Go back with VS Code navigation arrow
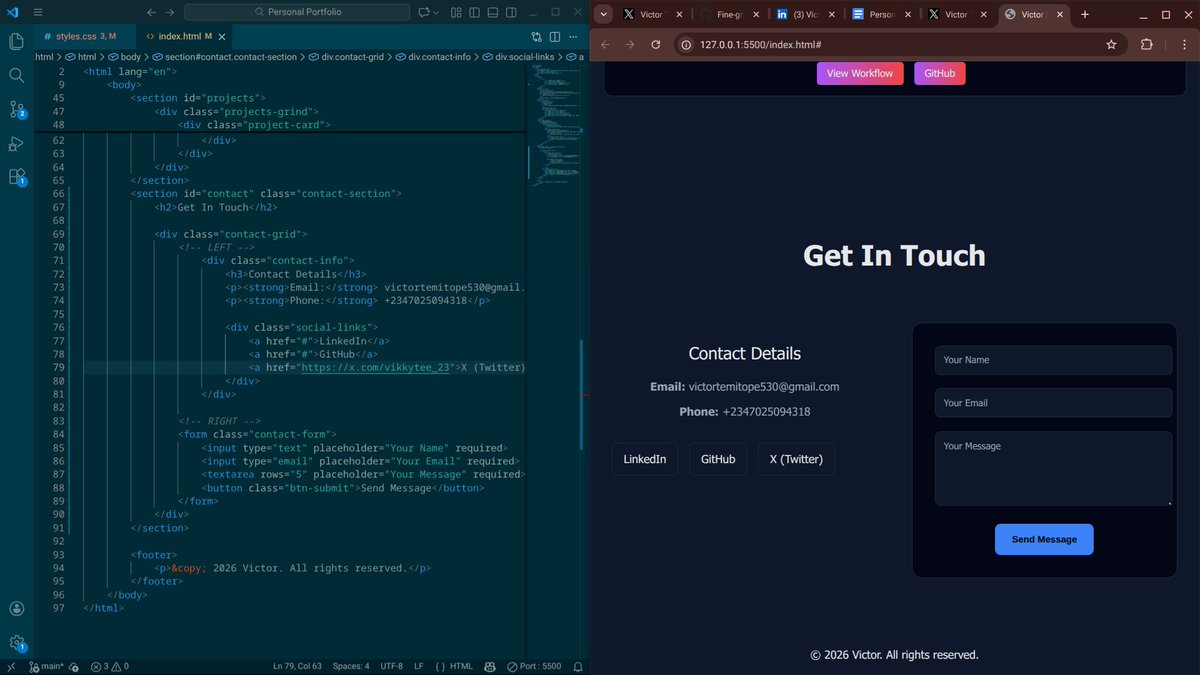This screenshot has height=675, width=1200. 151,13
